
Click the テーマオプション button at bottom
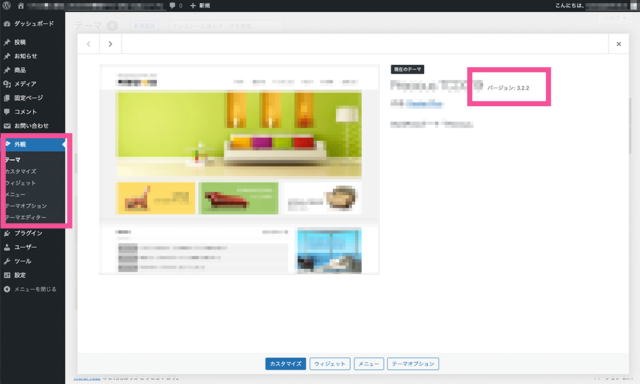tap(413, 364)
